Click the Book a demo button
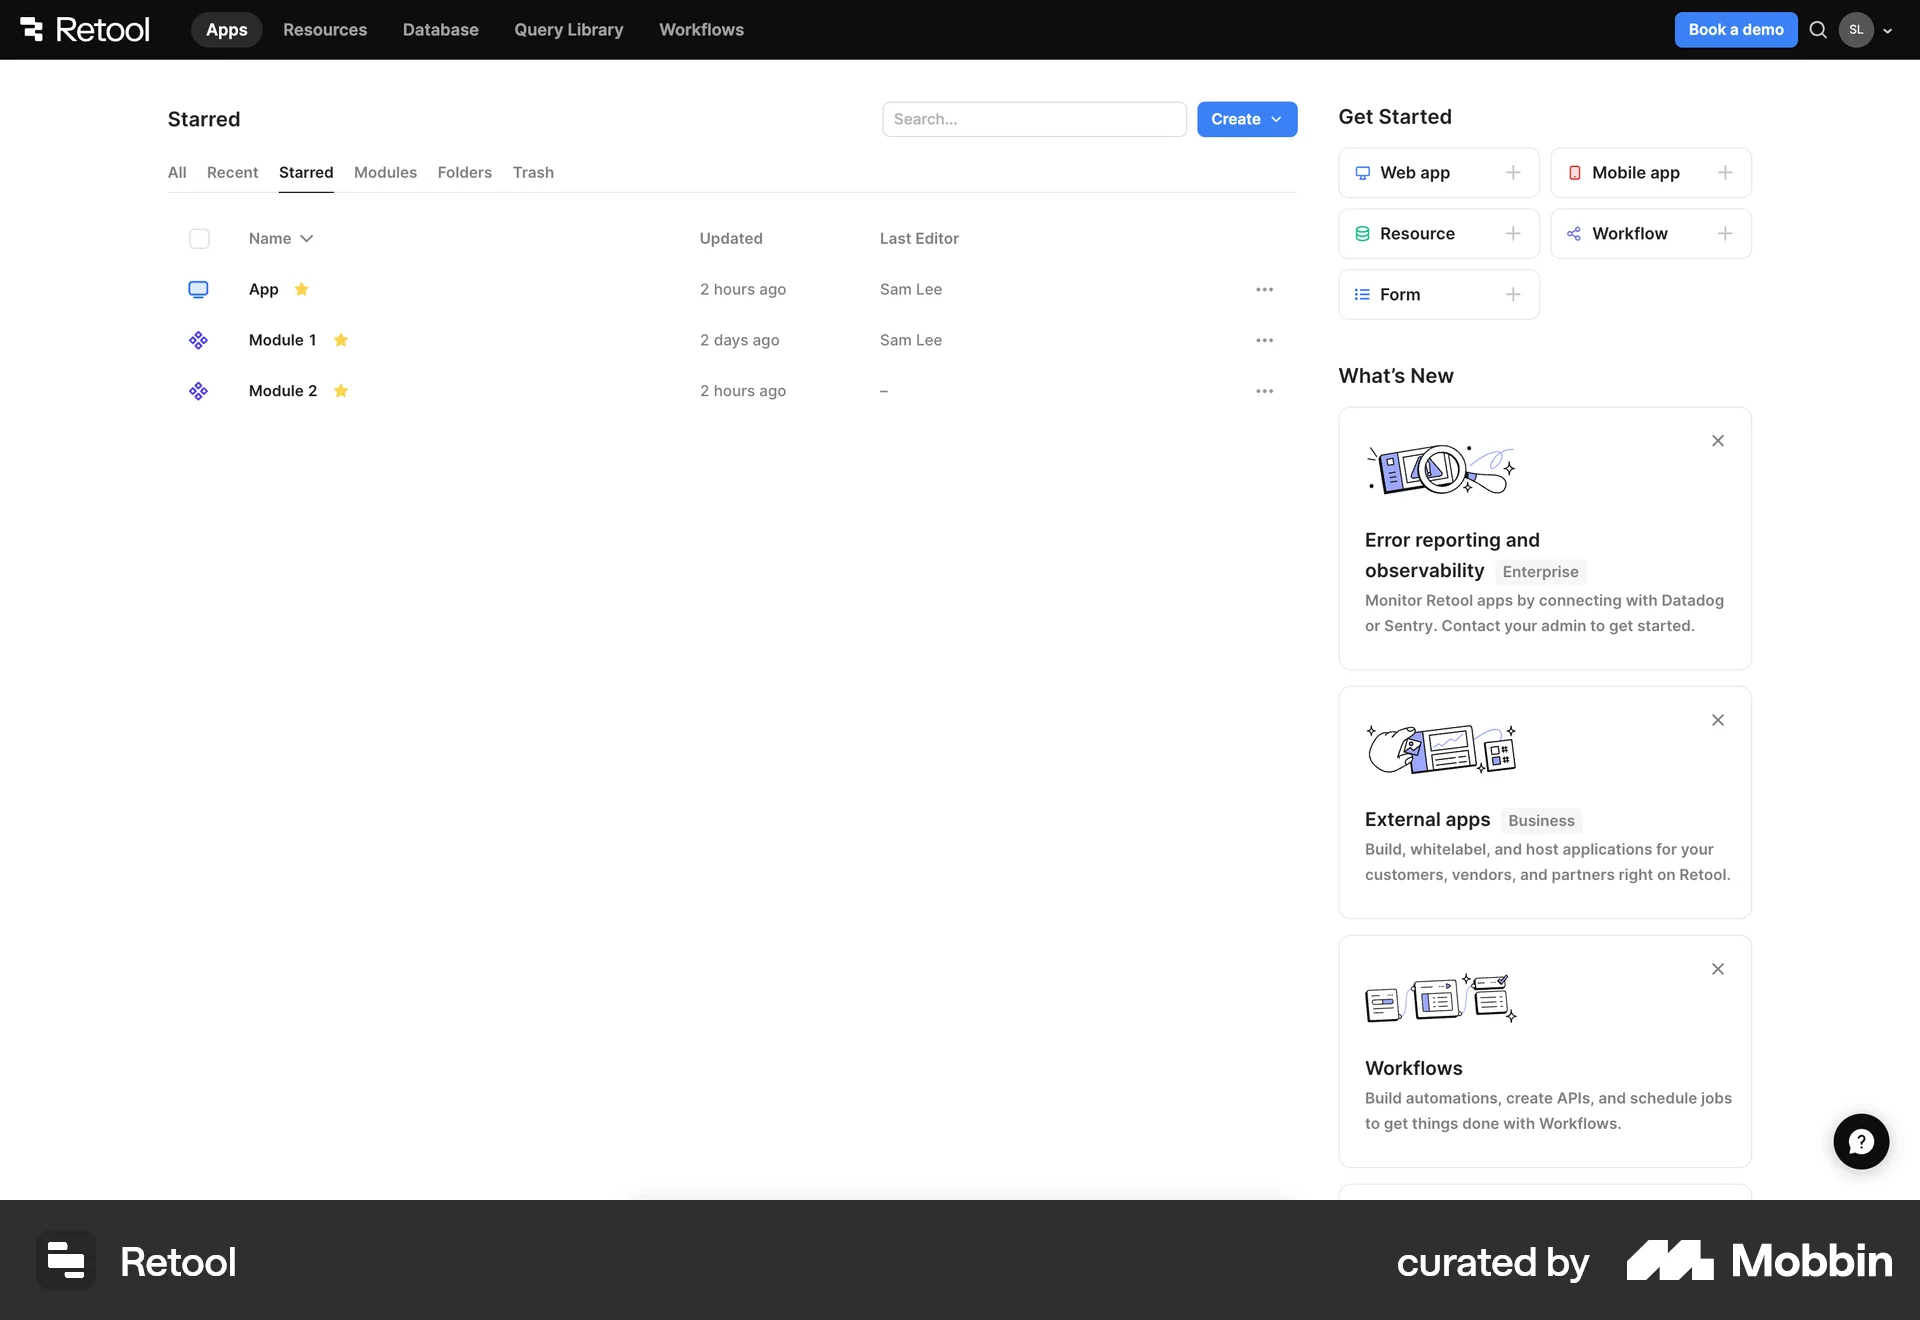 pyautogui.click(x=1734, y=29)
